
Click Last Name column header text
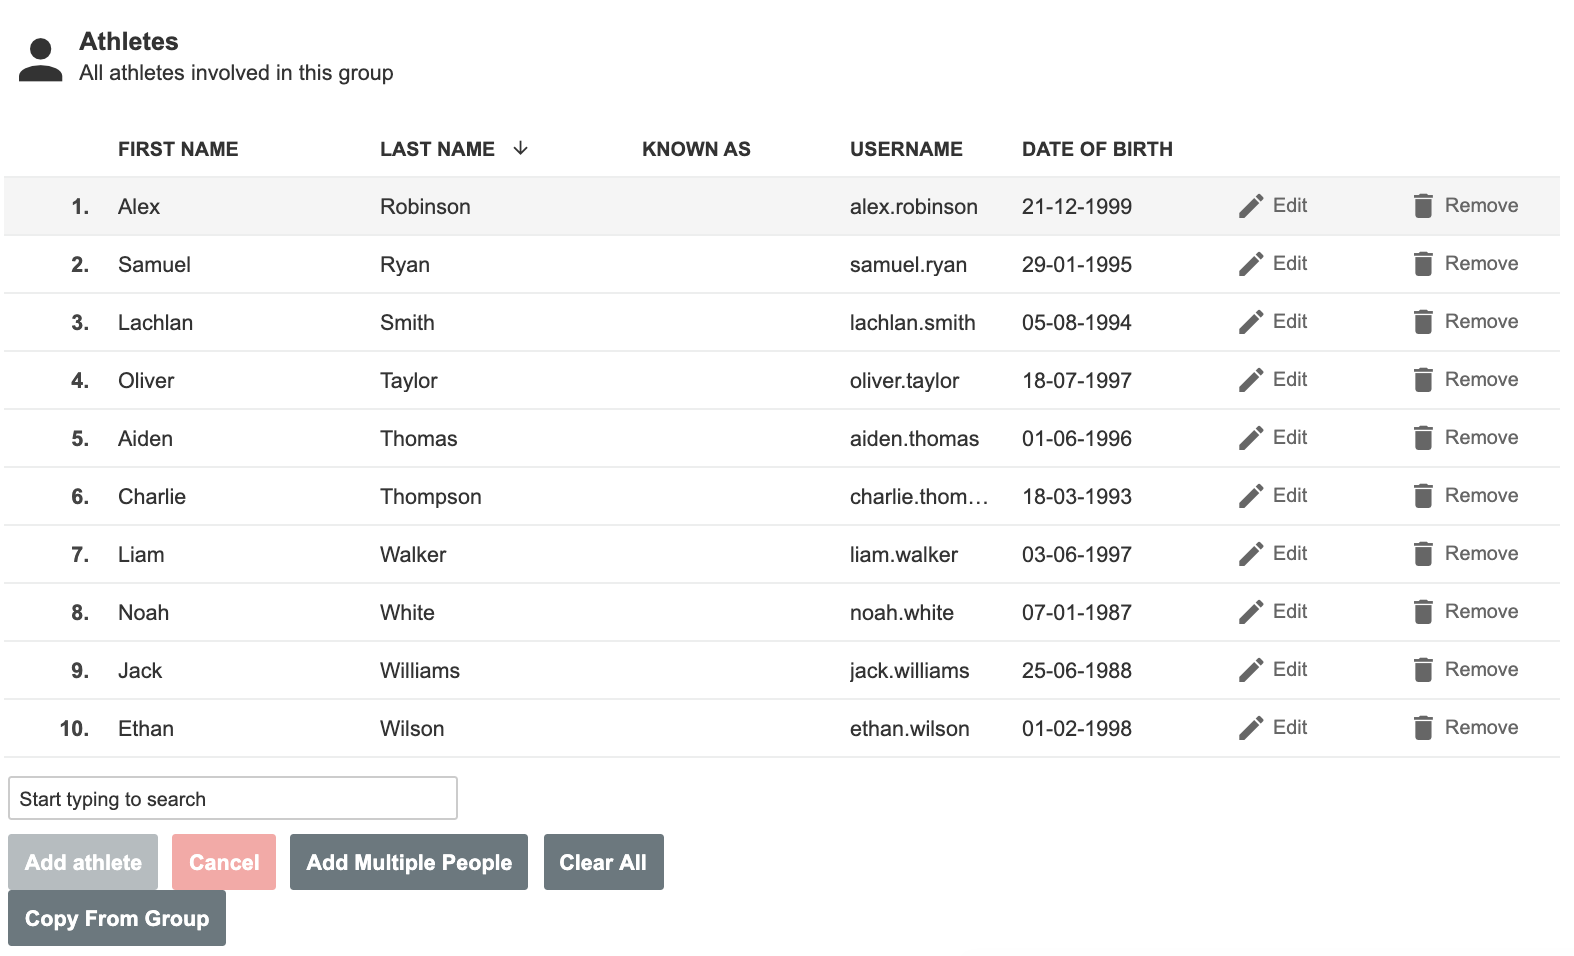[x=437, y=149]
